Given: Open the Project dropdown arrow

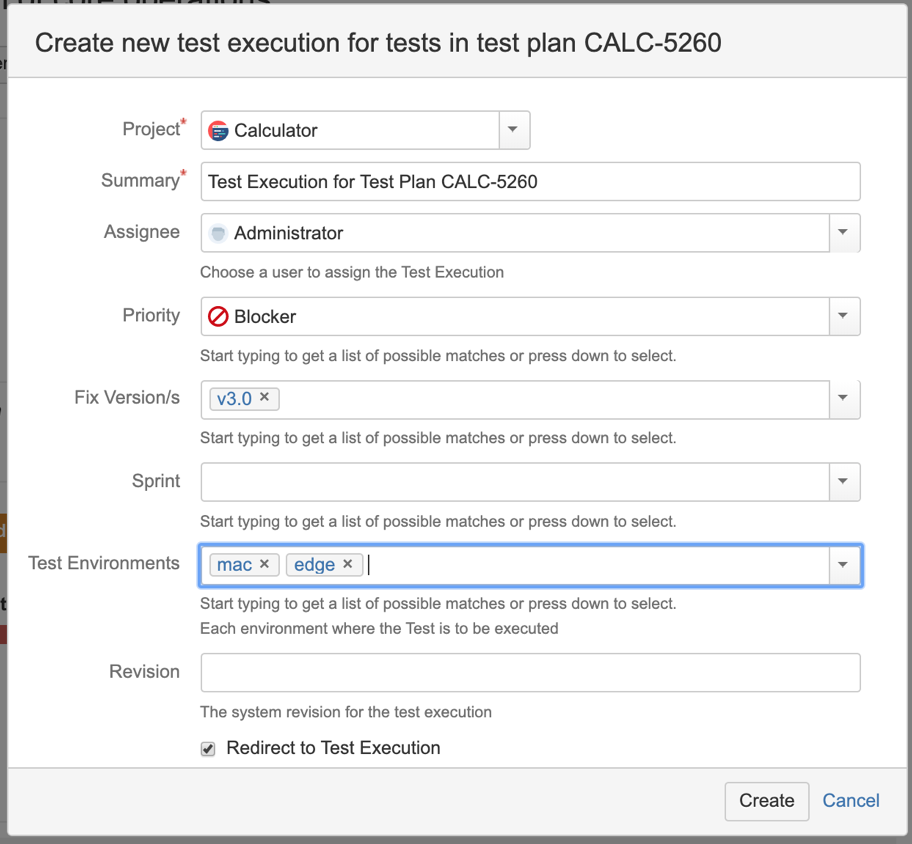Looking at the screenshot, I should (x=514, y=130).
